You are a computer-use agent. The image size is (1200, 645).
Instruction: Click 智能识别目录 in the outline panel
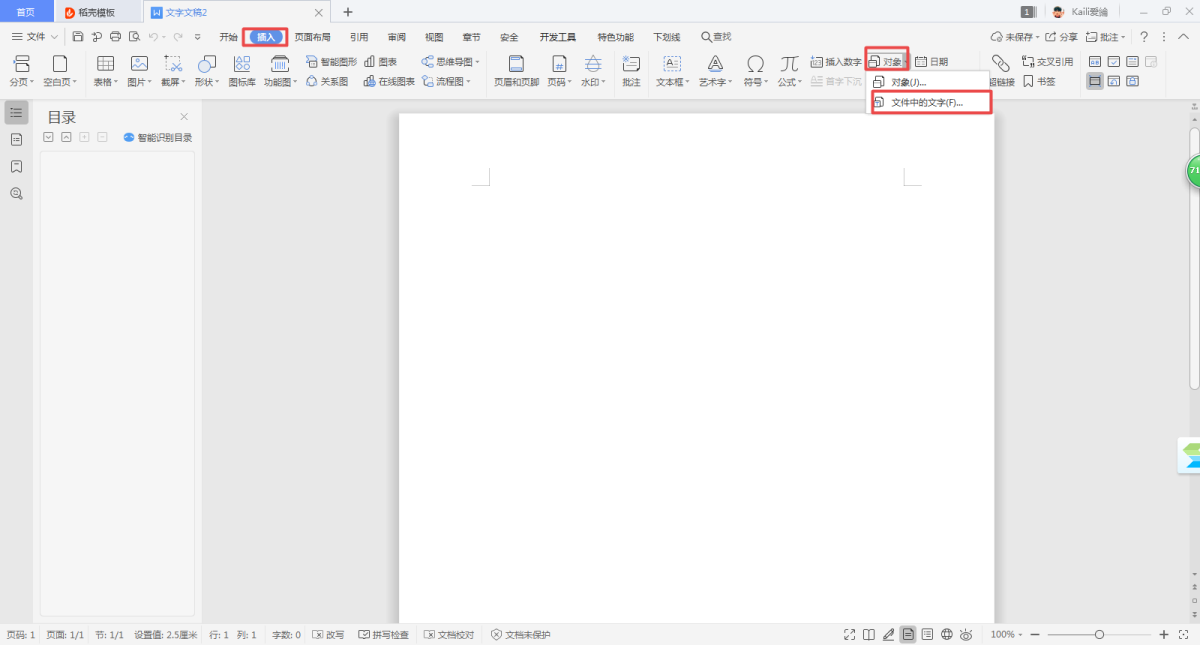(x=158, y=138)
